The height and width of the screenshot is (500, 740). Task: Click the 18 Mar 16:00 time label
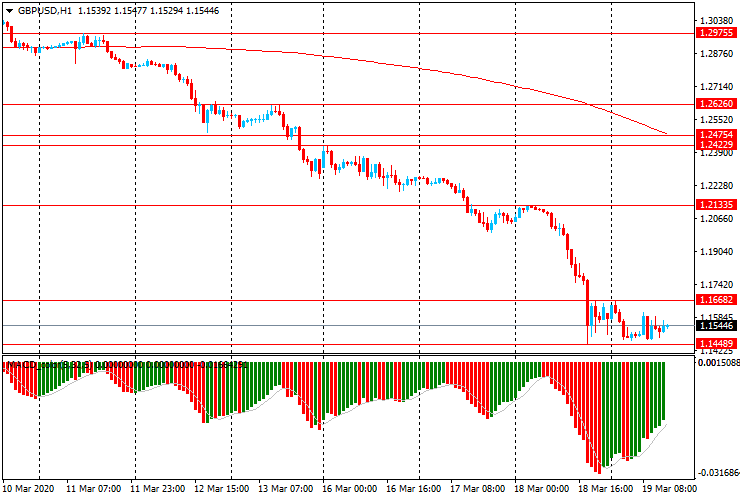click(x=608, y=489)
